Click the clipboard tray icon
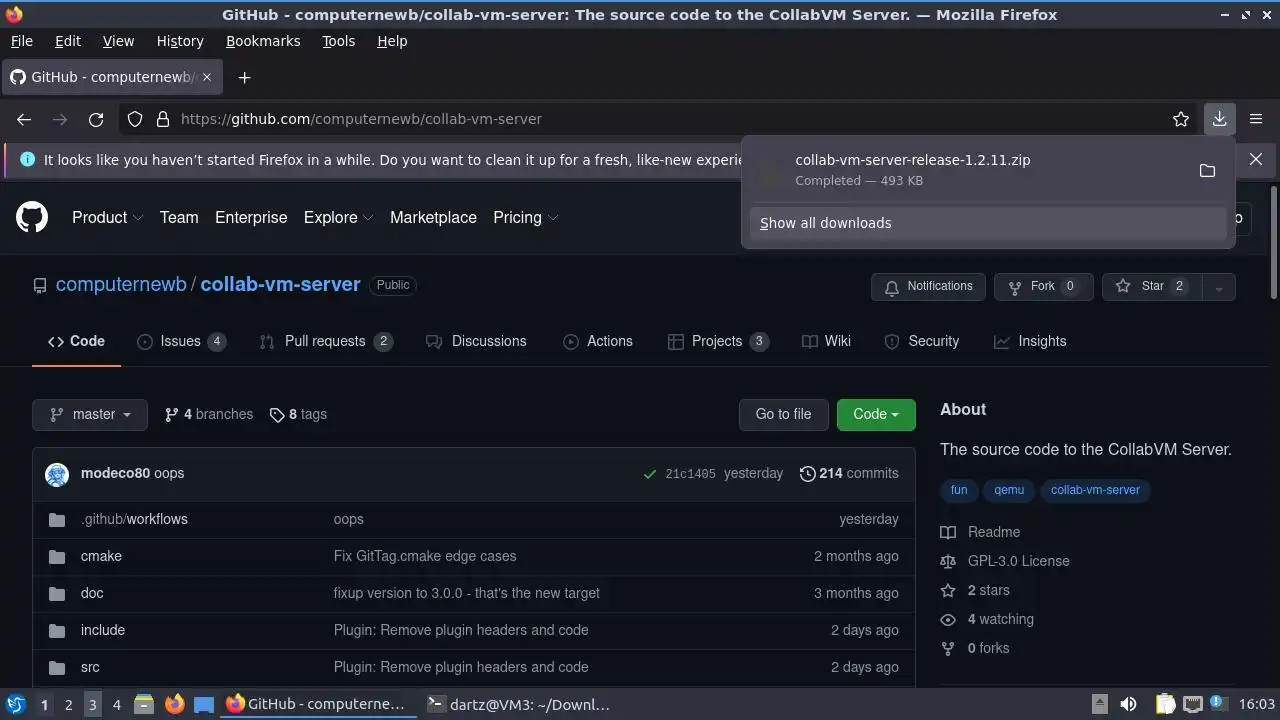This screenshot has width=1280, height=720. tap(1165, 704)
